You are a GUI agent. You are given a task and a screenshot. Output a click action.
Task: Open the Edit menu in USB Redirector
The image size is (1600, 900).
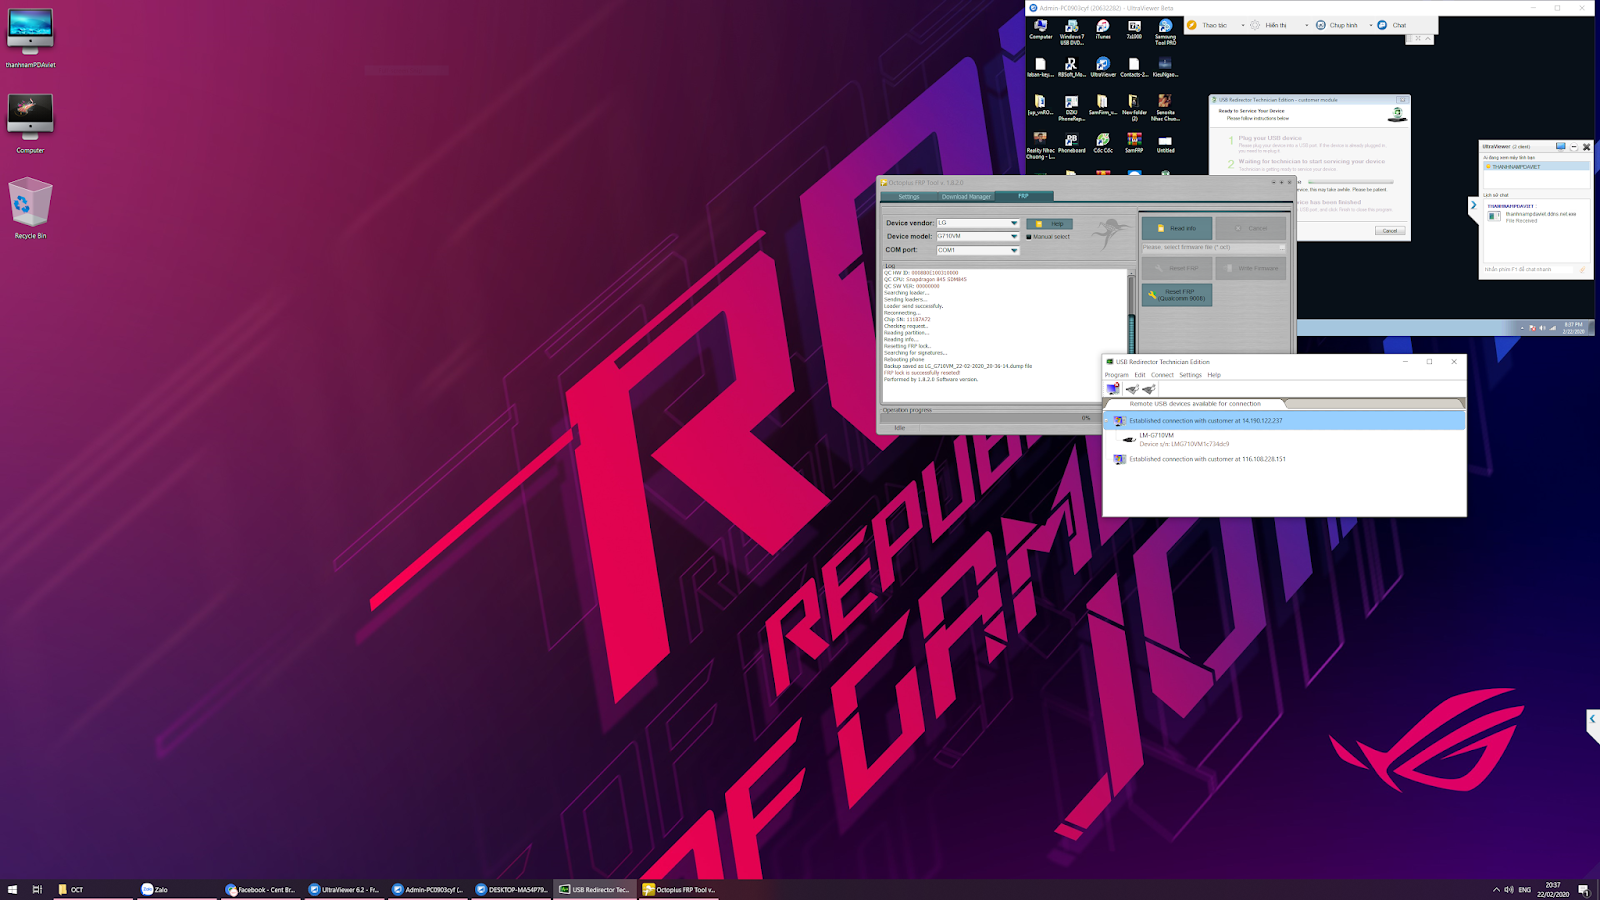1139,375
